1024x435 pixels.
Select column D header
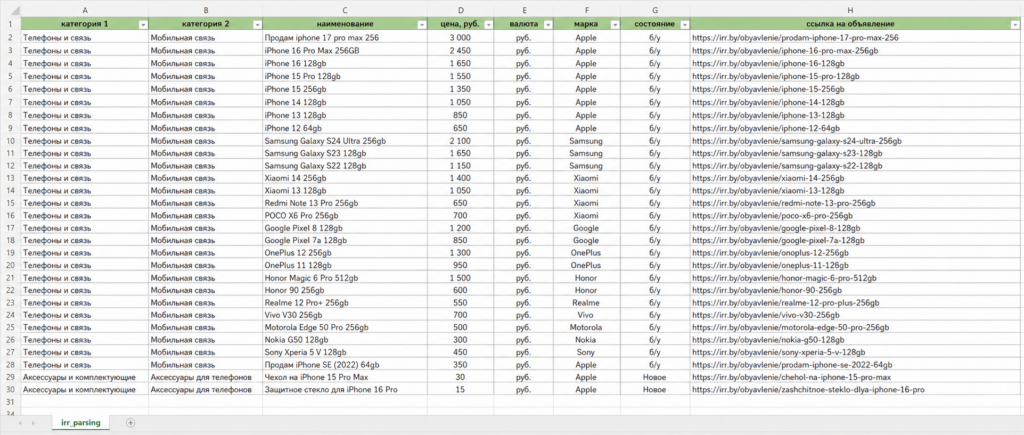point(461,10)
